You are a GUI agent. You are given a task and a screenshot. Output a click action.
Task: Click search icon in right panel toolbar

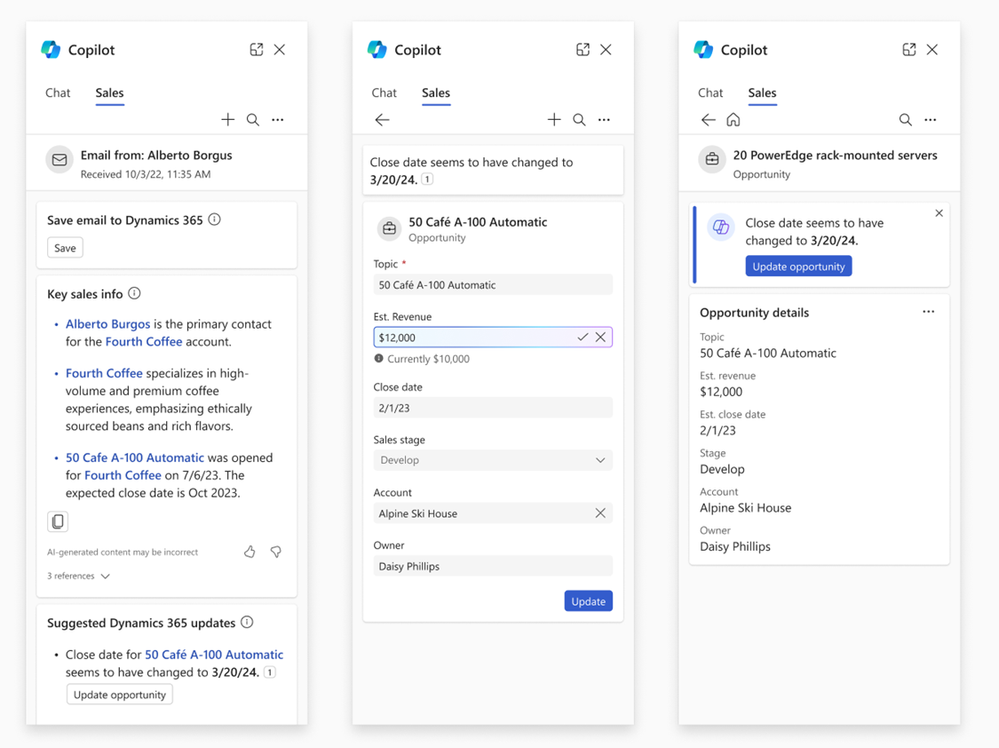point(905,120)
